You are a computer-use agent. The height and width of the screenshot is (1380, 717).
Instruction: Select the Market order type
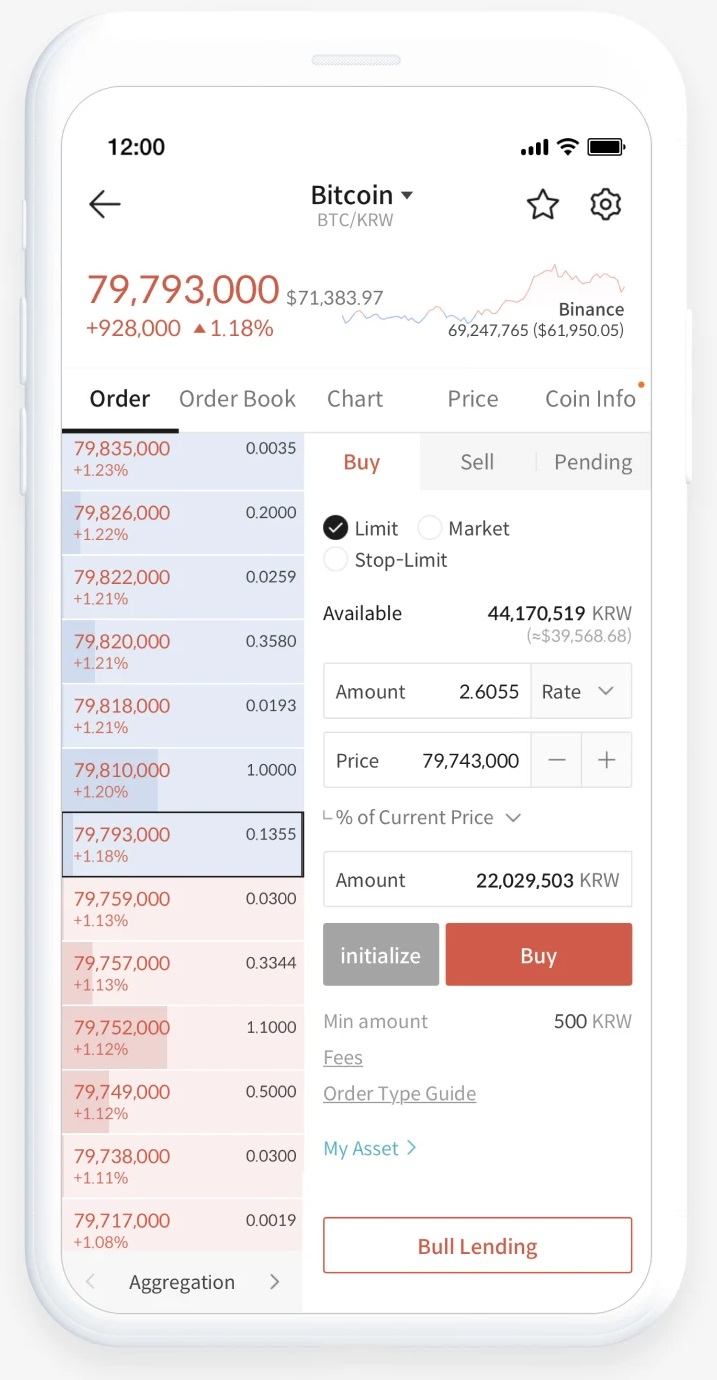coord(430,528)
